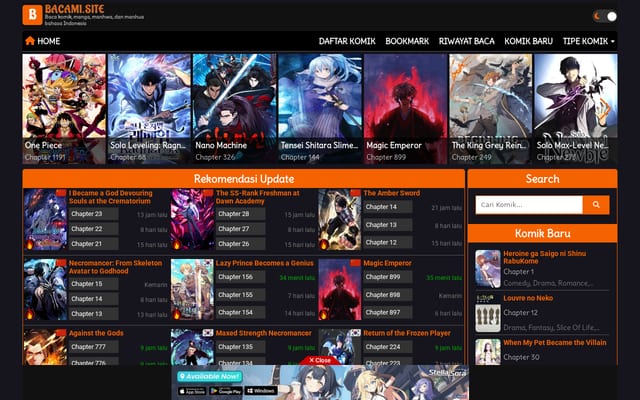
Task: Open The SS-Rank Freshman at Dawn Academy title
Action: click(258, 197)
